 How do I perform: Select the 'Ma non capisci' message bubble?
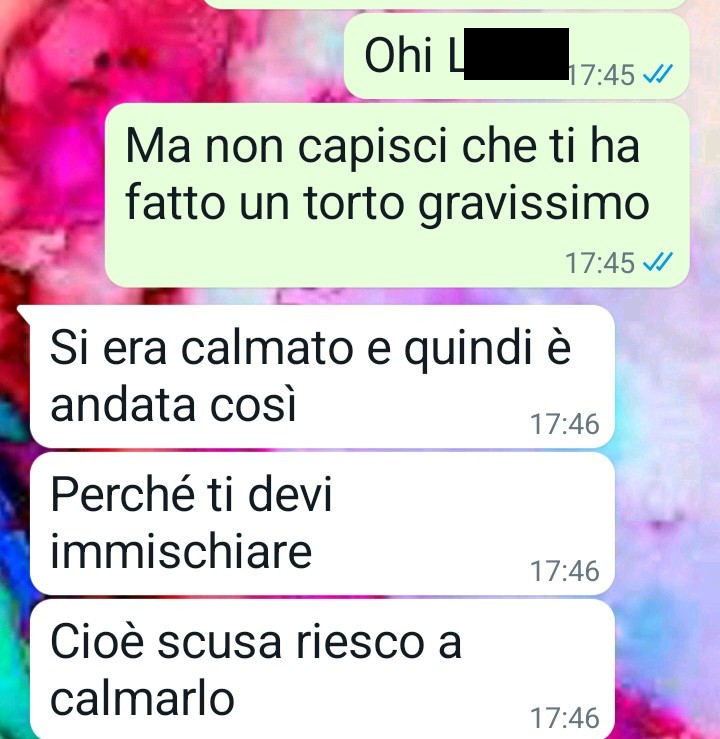[x=397, y=196]
